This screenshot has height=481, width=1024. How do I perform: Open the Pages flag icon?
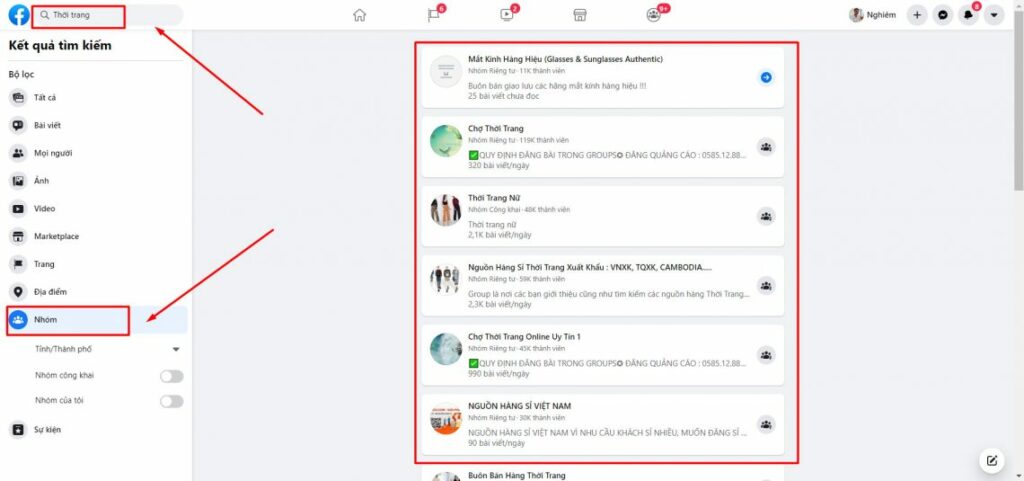click(433, 15)
